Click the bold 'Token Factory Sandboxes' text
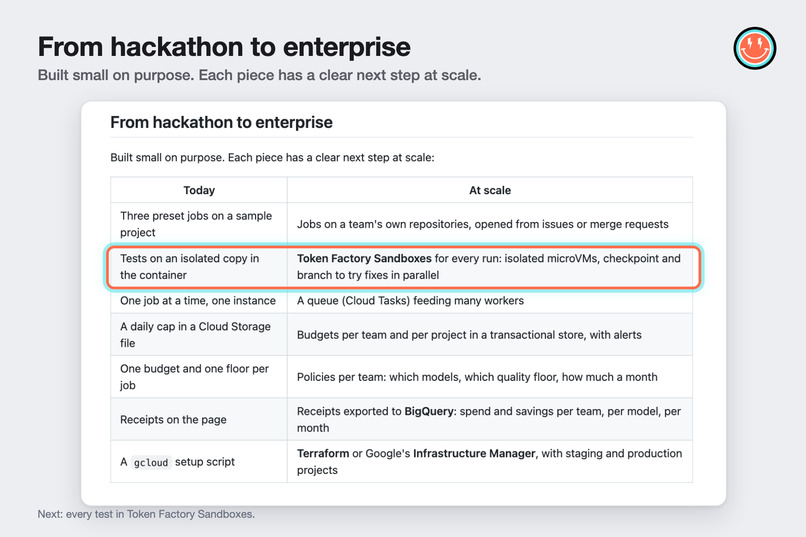Image resolution: width=806 pixels, height=537 pixels. tap(364, 258)
